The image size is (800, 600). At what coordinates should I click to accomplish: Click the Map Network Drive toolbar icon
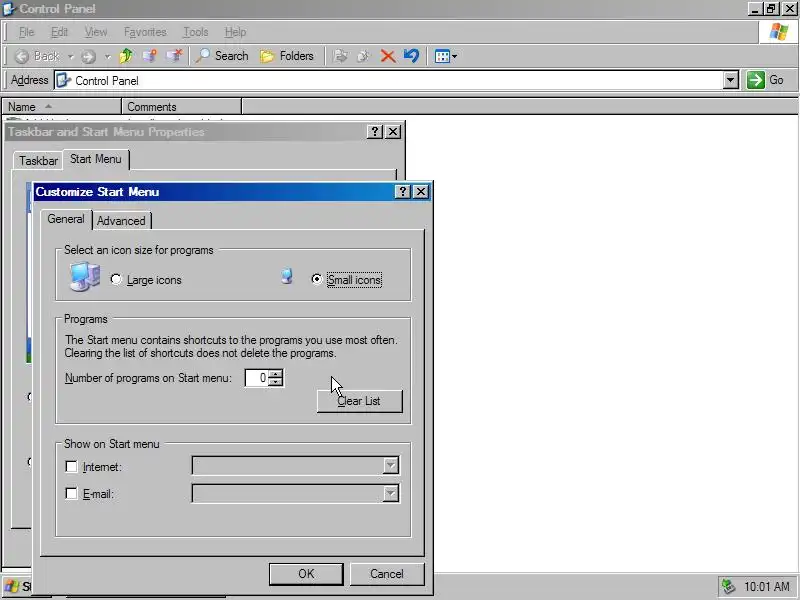(x=149, y=56)
